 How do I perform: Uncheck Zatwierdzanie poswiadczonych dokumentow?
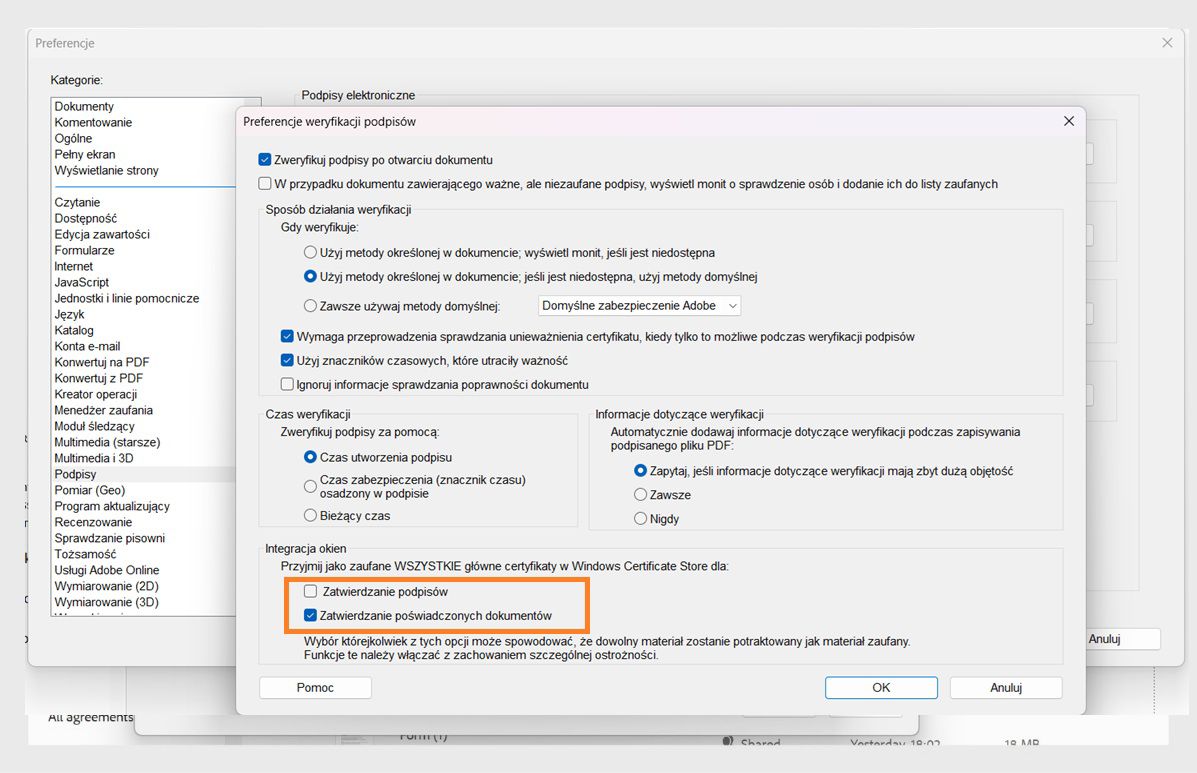click(311, 613)
